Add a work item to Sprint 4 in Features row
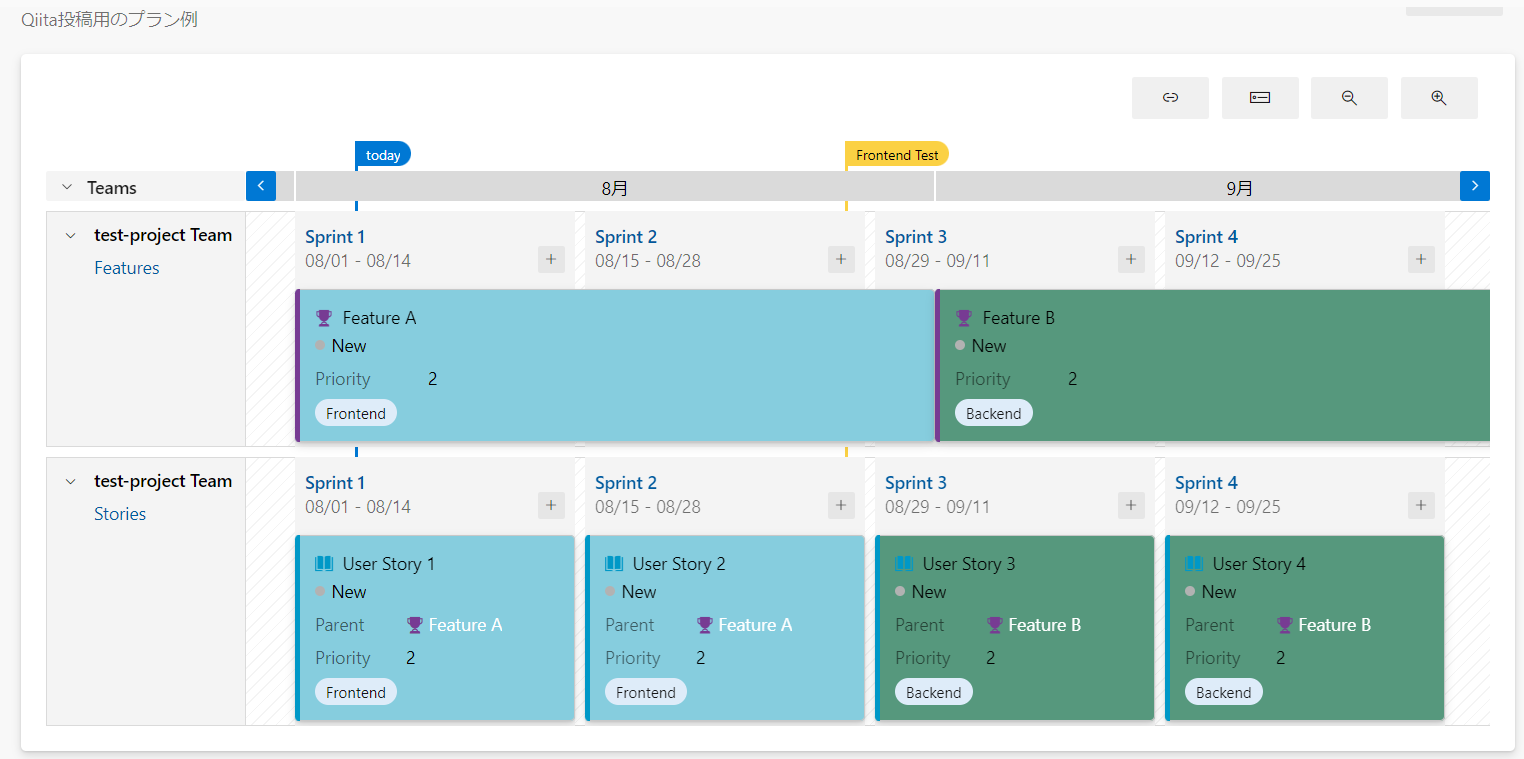The height and width of the screenshot is (759, 1524). 1420,259
